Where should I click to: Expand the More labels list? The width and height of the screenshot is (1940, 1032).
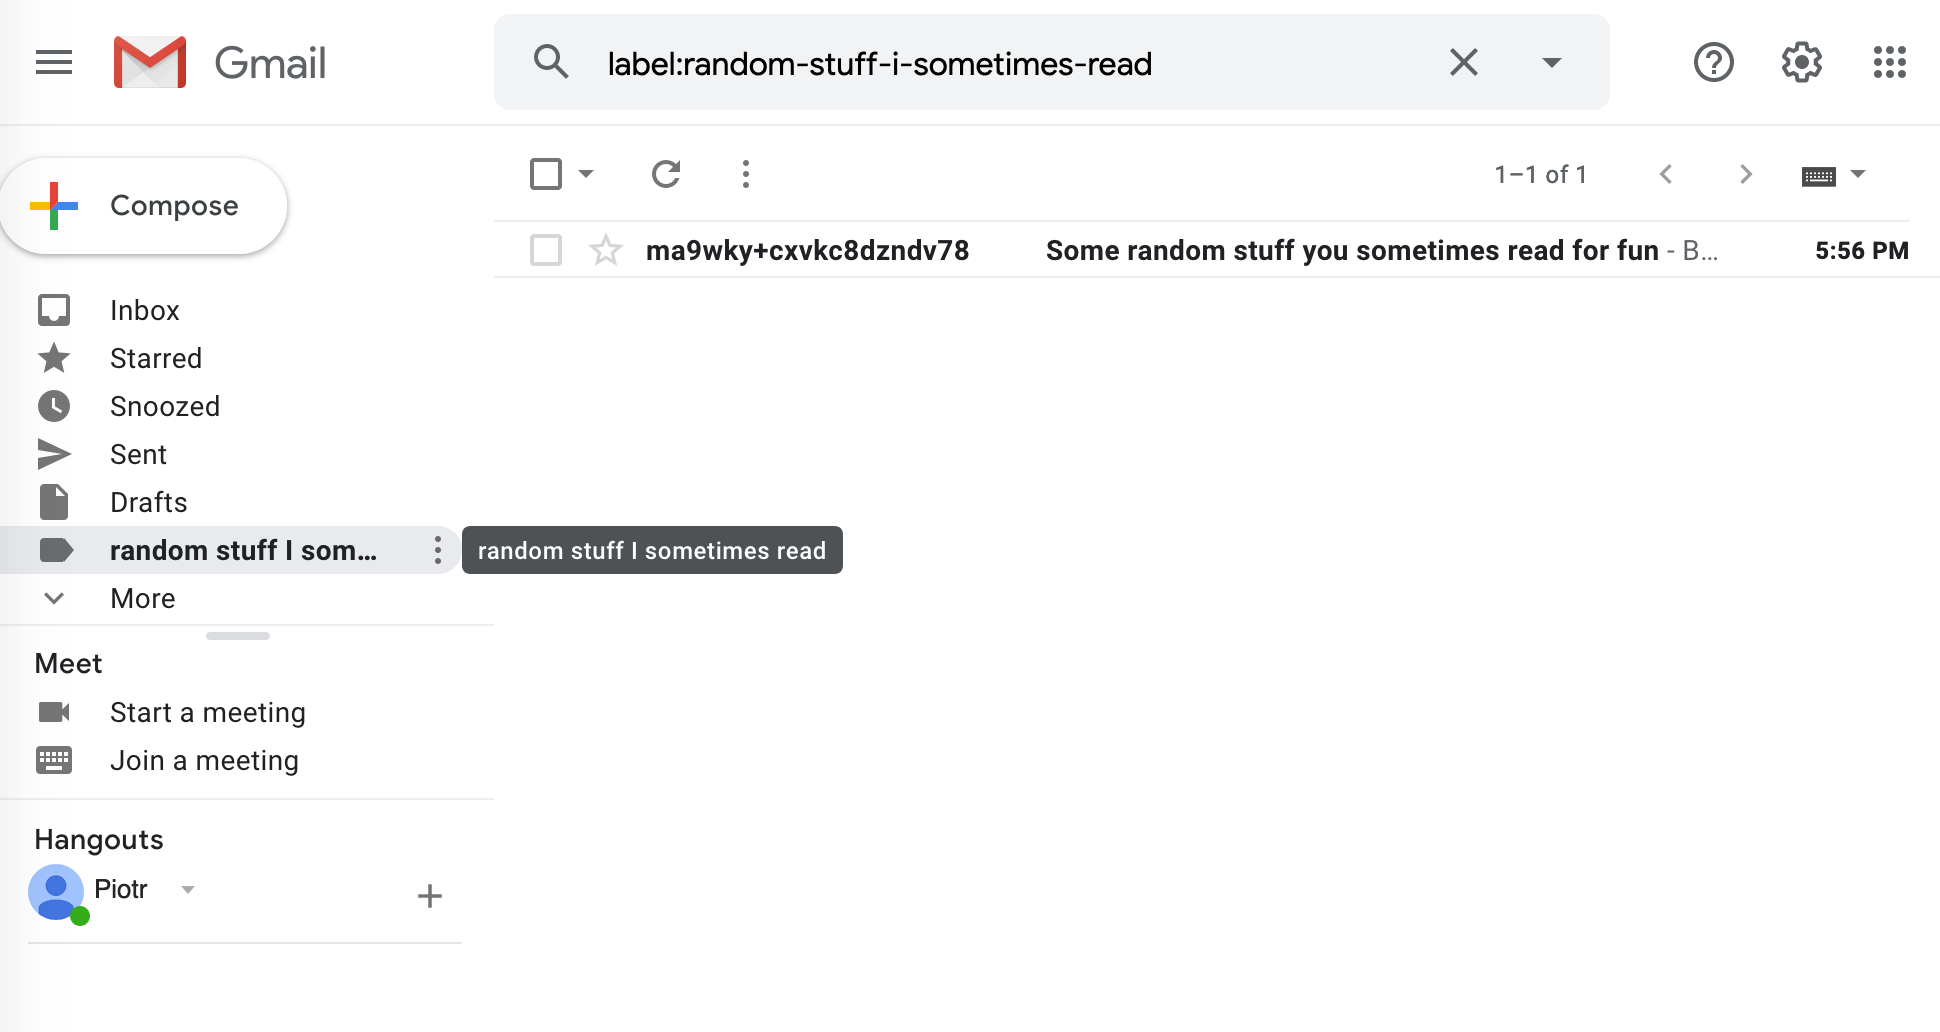(x=142, y=598)
